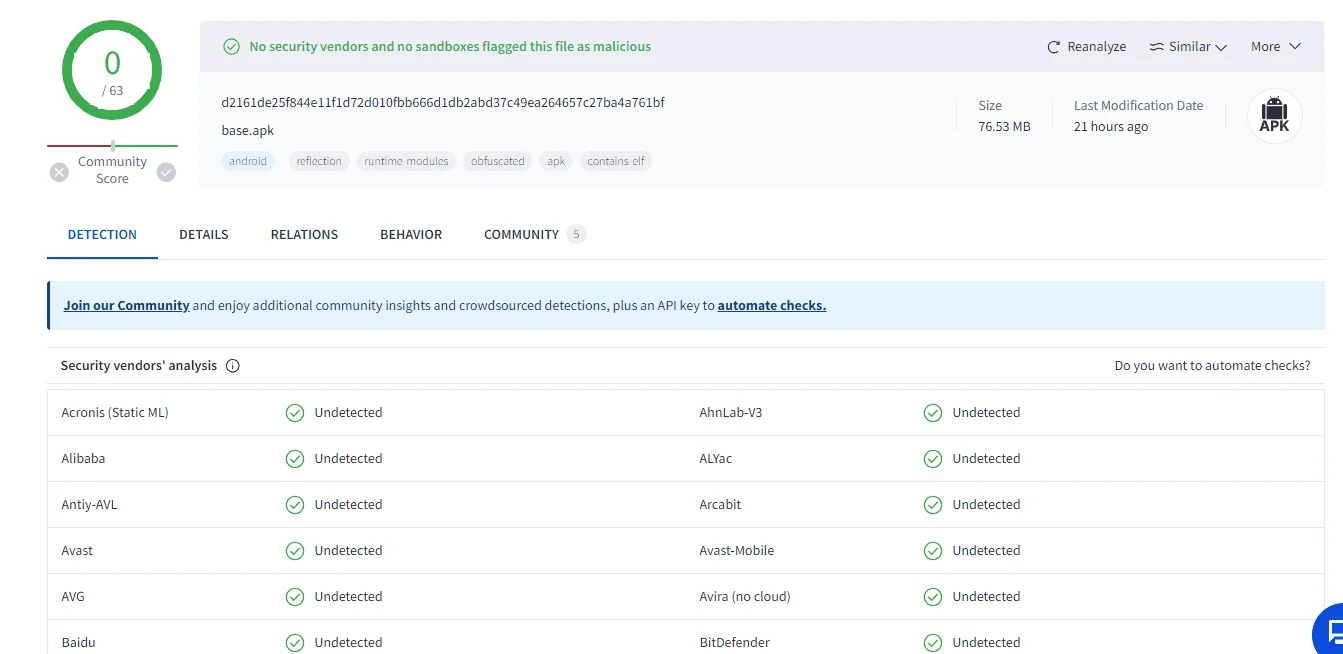The image size is (1343, 654).
Task: Expand the More options dropdown
Action: click(1276, 47)
